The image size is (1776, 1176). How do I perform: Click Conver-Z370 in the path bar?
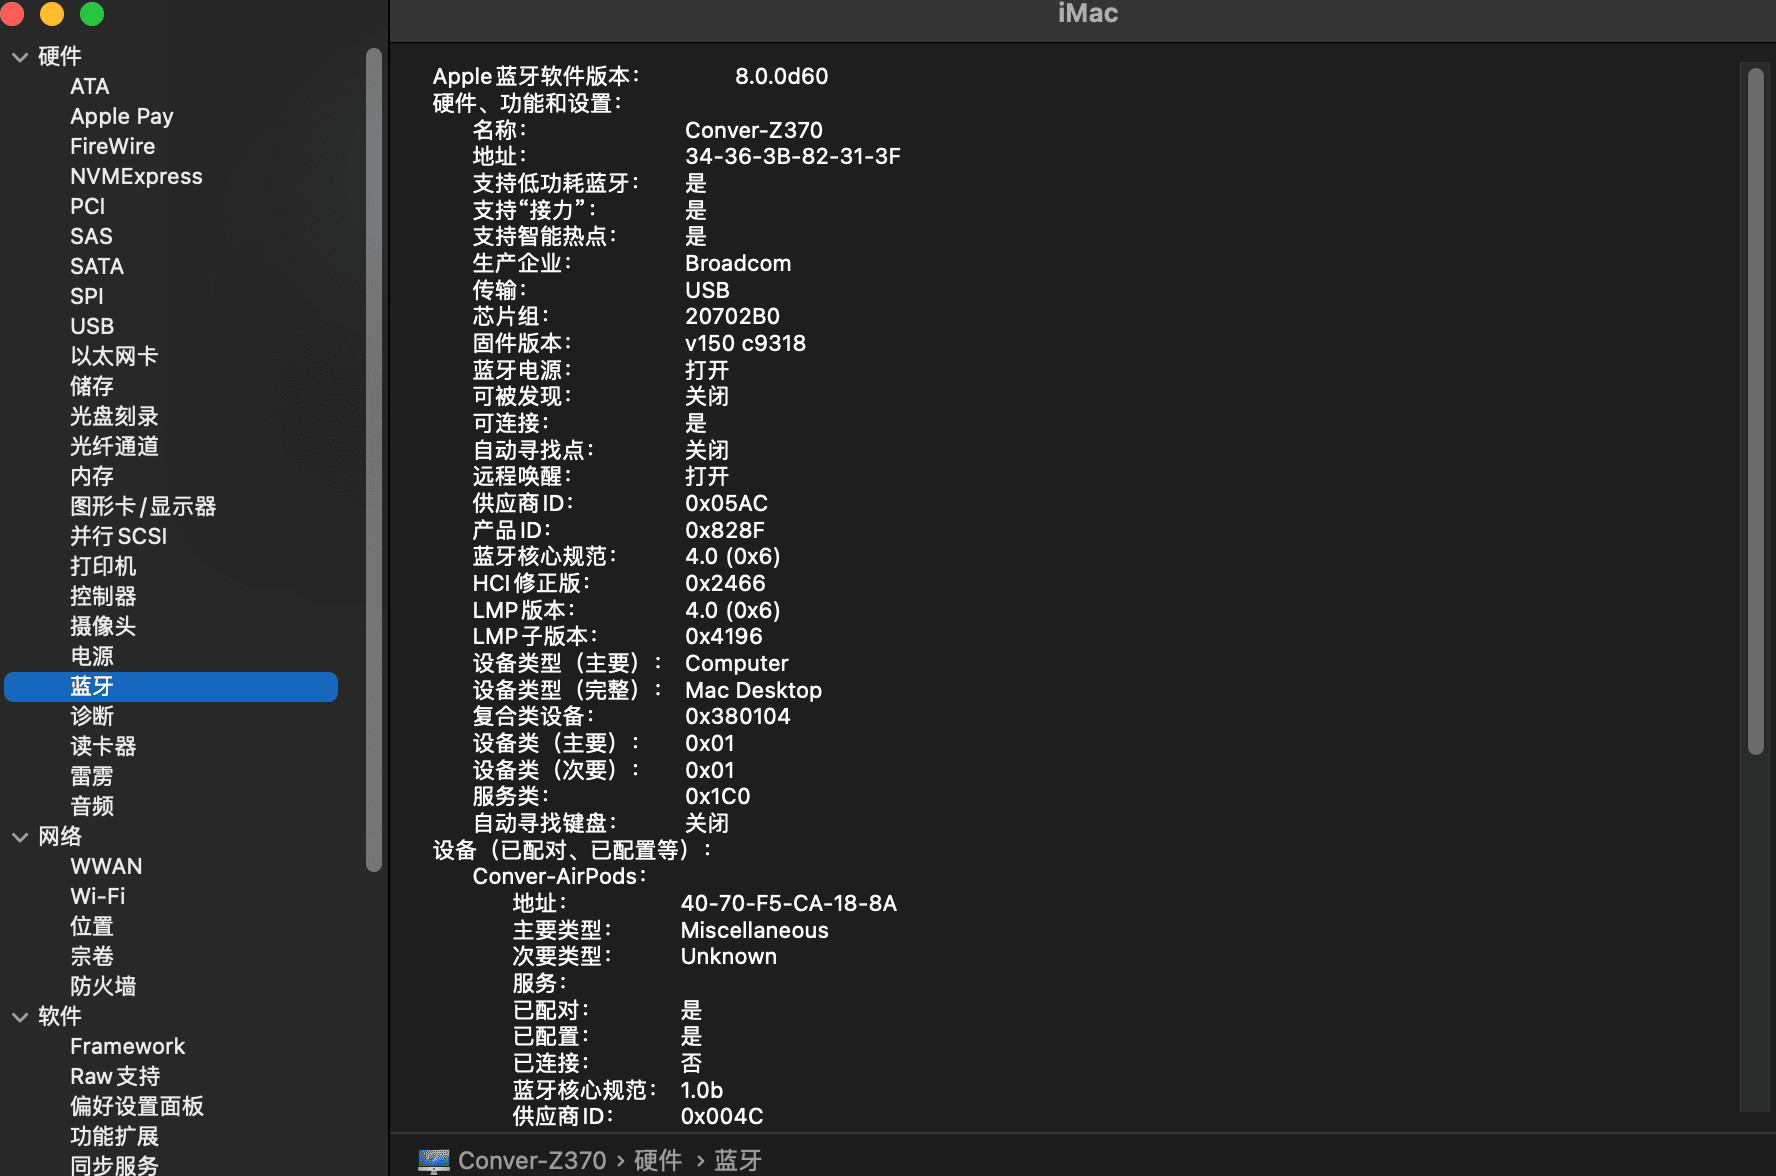[x=532, y=1161]
